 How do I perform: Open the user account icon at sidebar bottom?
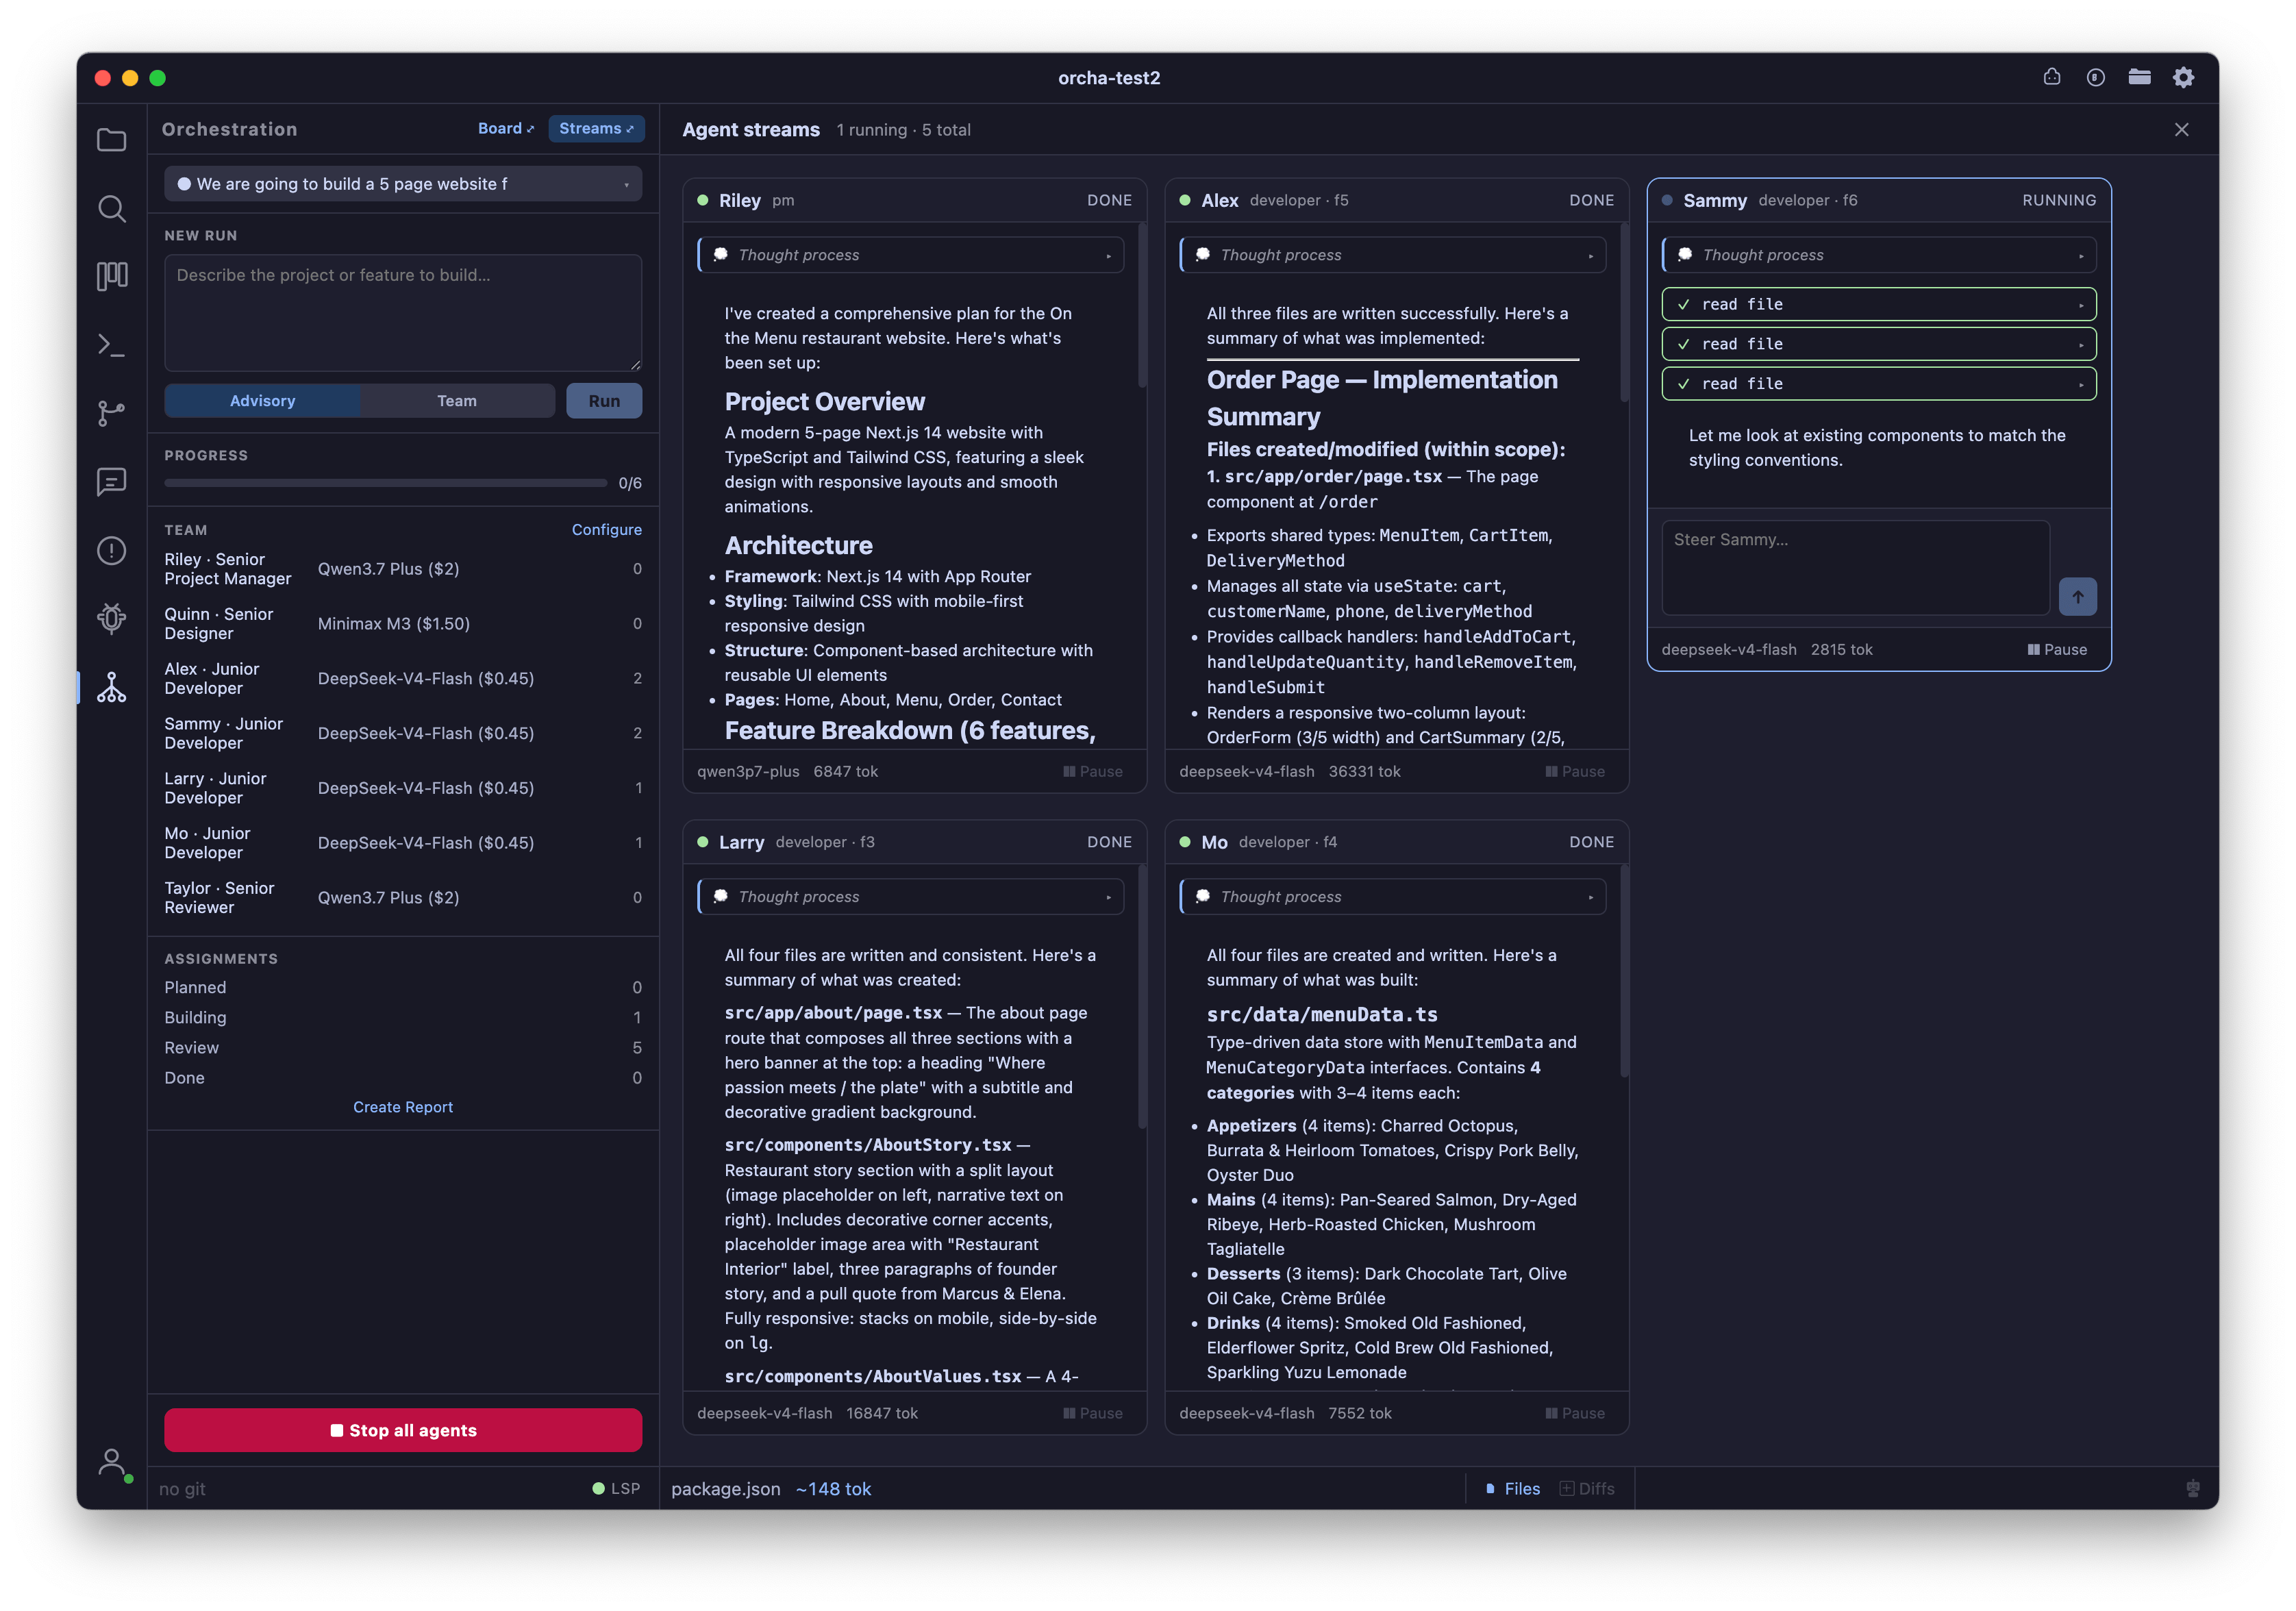point(112,1463)
